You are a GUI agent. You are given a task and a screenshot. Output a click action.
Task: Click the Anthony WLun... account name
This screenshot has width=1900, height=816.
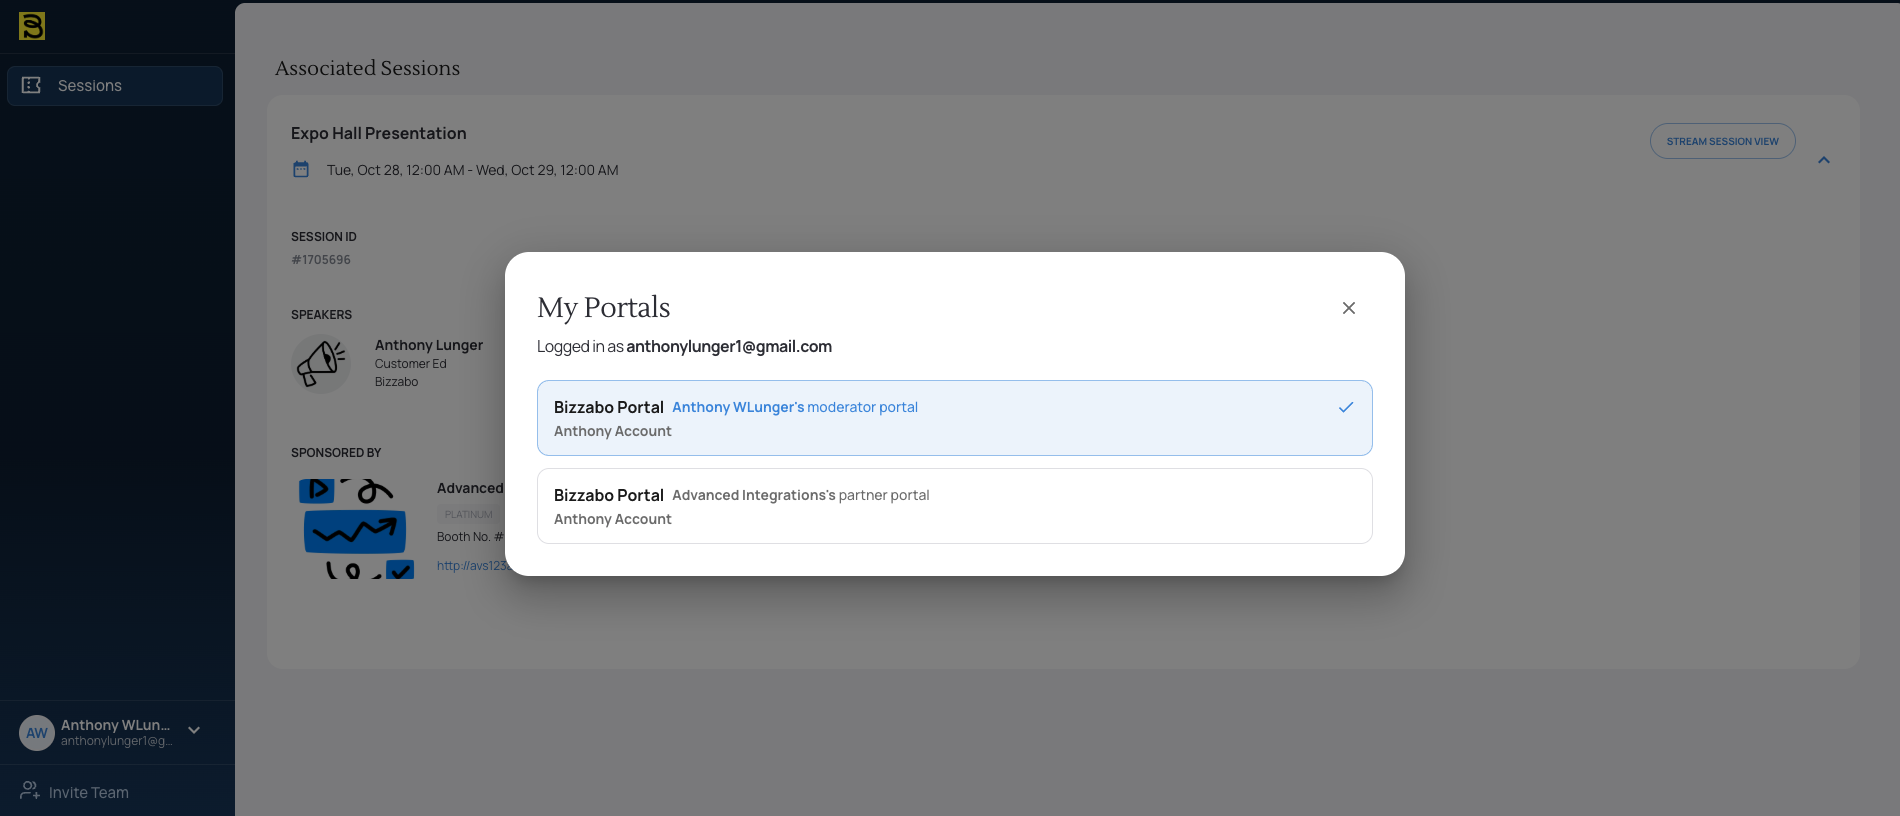(115, 725)
